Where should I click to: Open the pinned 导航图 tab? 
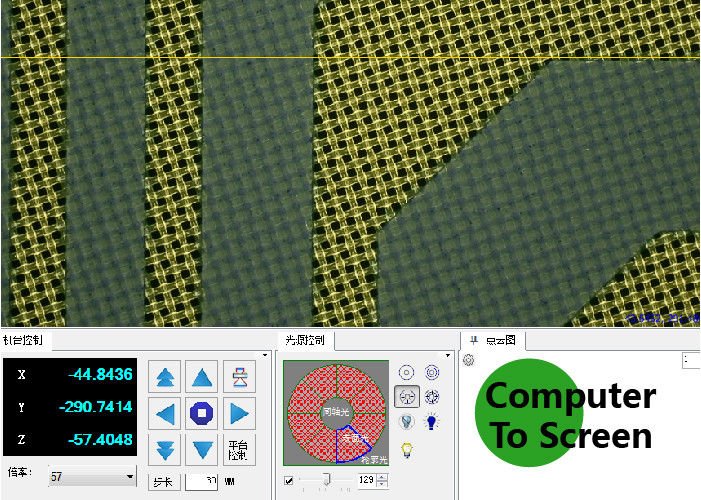(x=492, y=341)
